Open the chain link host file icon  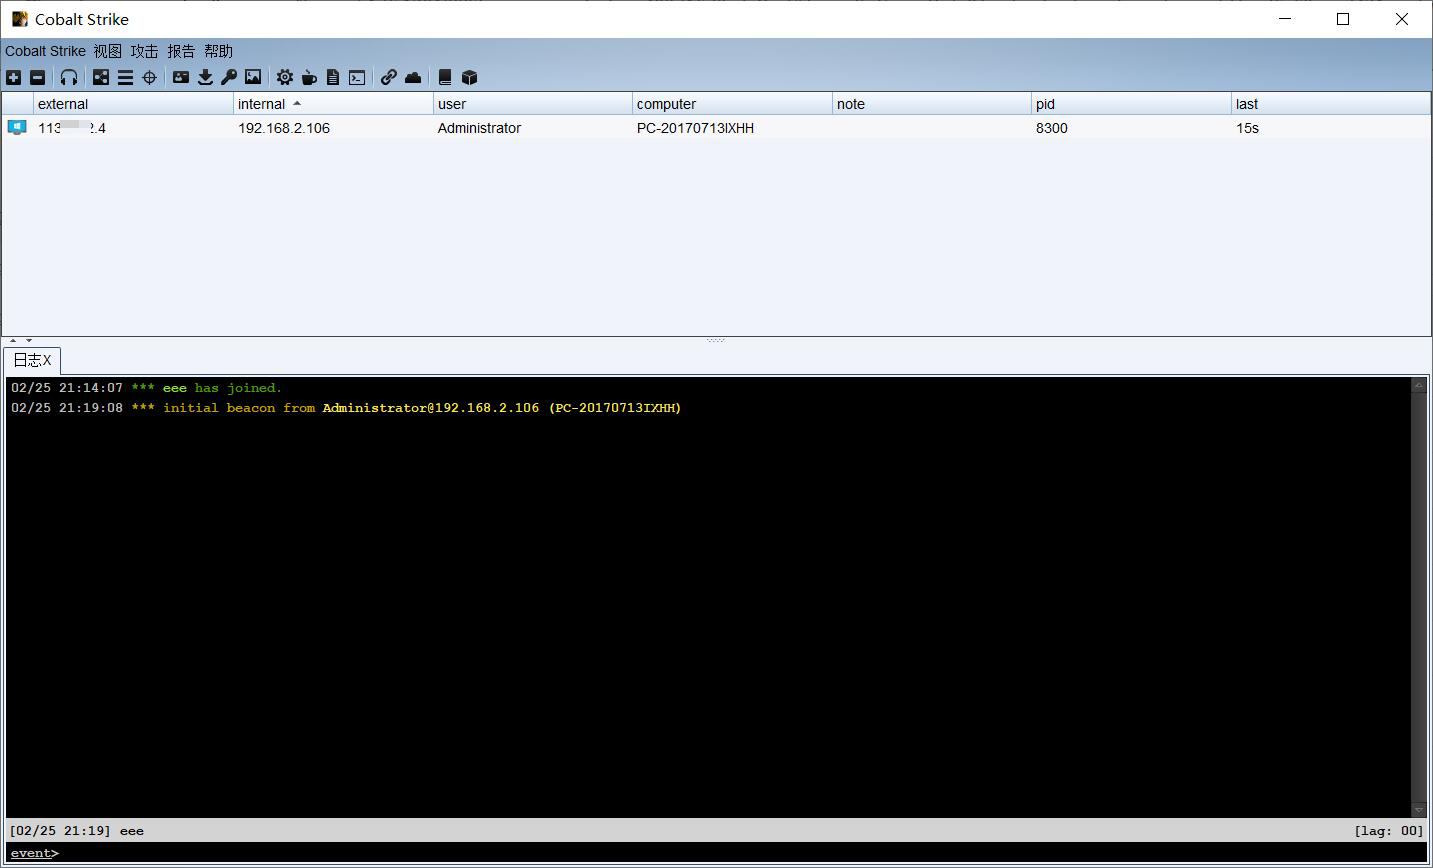coord(389,77)
